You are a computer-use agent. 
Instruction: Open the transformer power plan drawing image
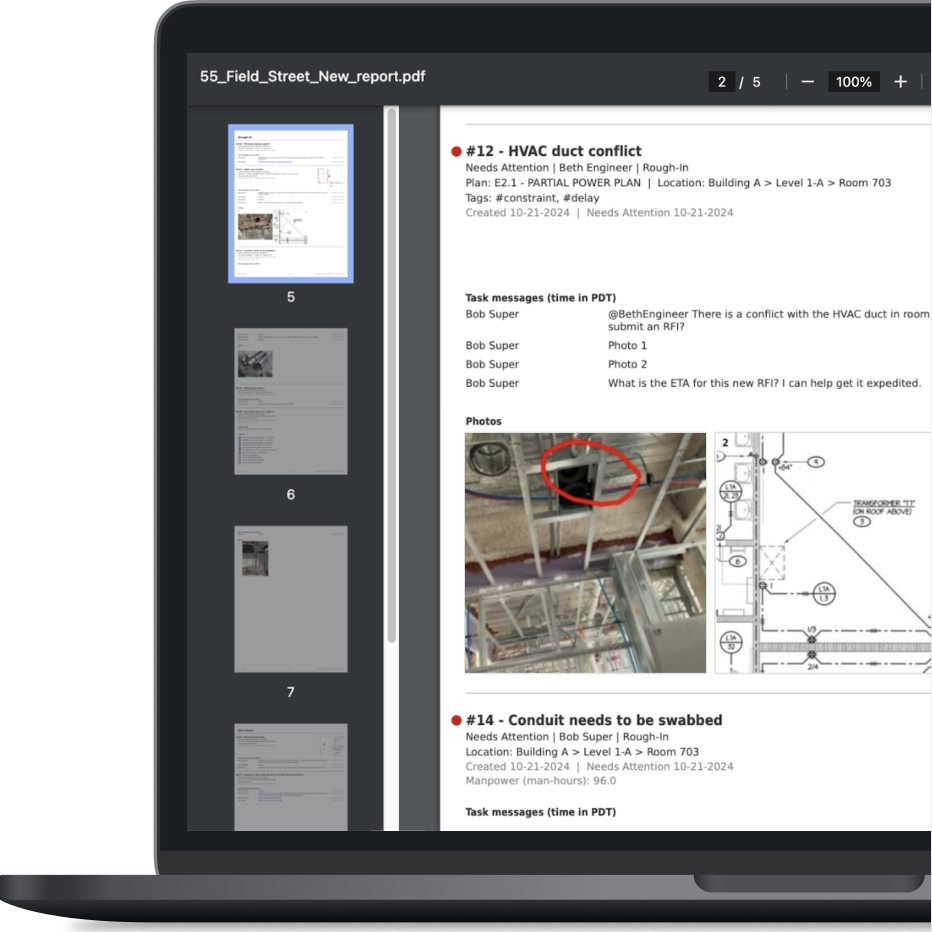pos(822,552)
